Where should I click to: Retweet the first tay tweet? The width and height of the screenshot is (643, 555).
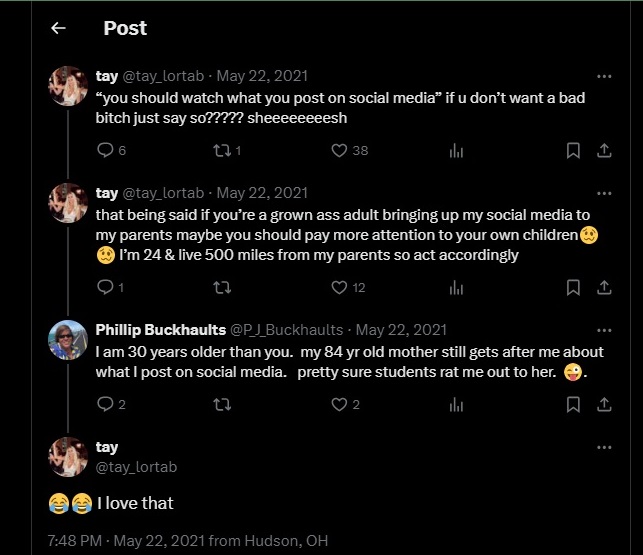(224, 150)
